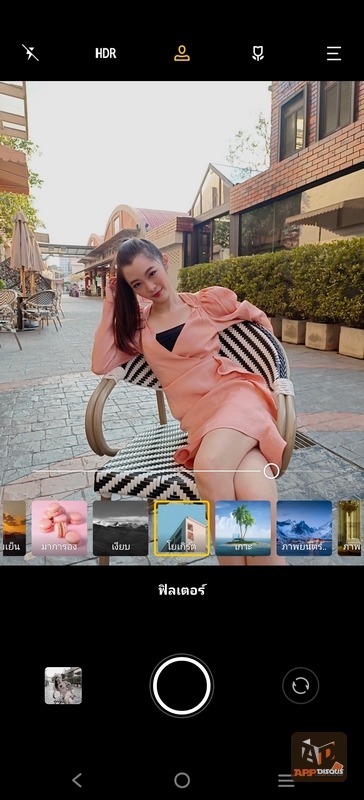This screenshot has height=800, width=364.
Task: Tap the Android home circle button
Action: [182, 780]
